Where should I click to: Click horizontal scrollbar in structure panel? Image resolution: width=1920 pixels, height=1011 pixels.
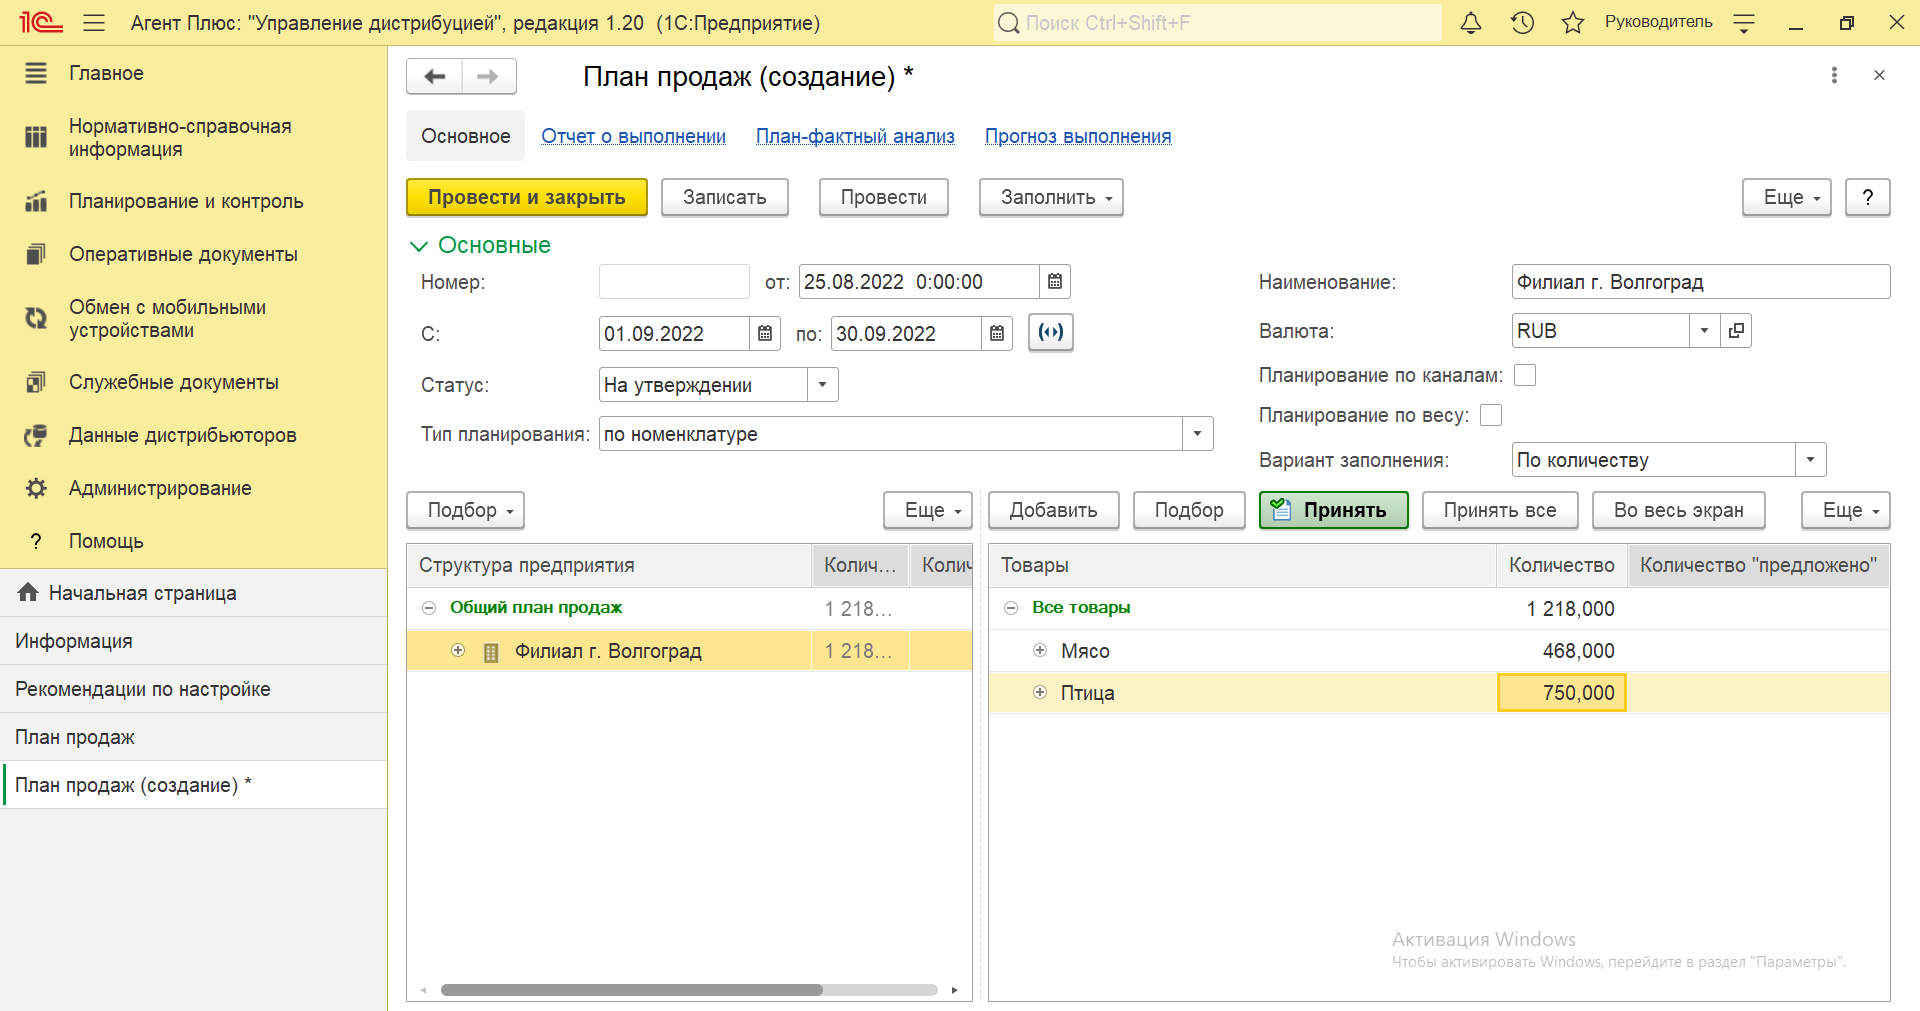point(632,990)
